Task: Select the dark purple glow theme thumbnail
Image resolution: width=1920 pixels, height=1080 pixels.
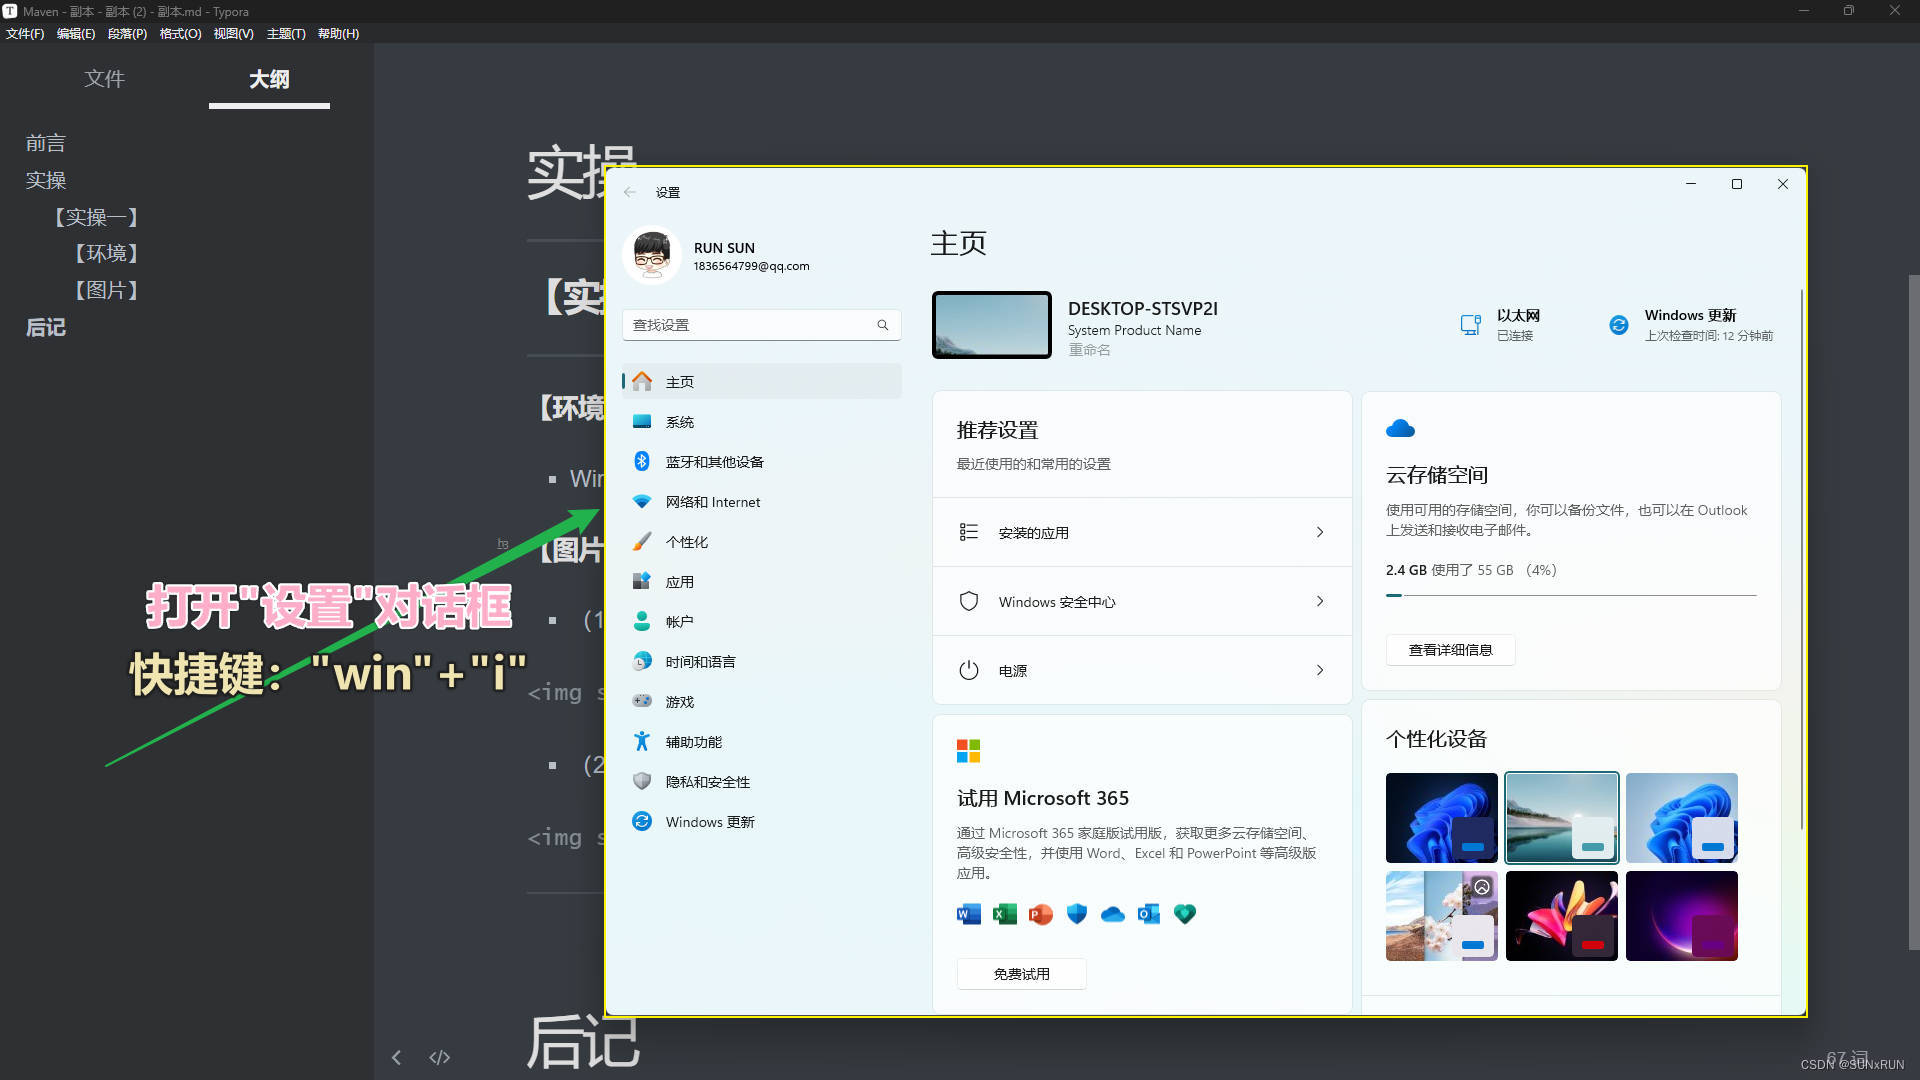Action: point(1681,916)
